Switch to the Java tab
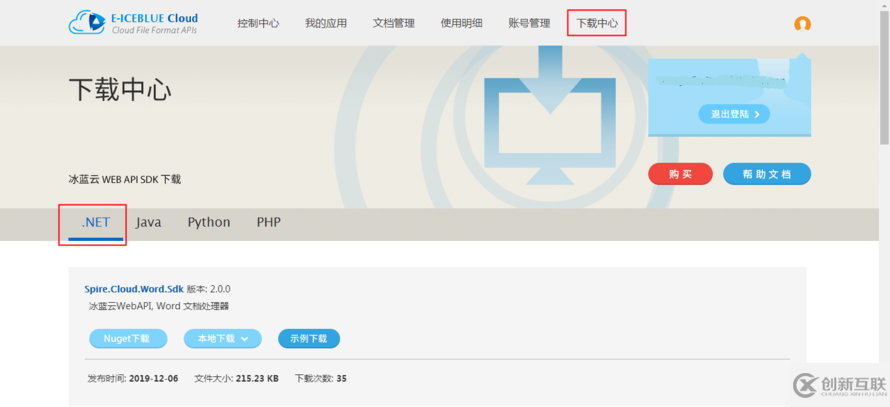Image resolution: width=890 pixels, height=407 pixels. pyautogui.click(x=148, y=223)
